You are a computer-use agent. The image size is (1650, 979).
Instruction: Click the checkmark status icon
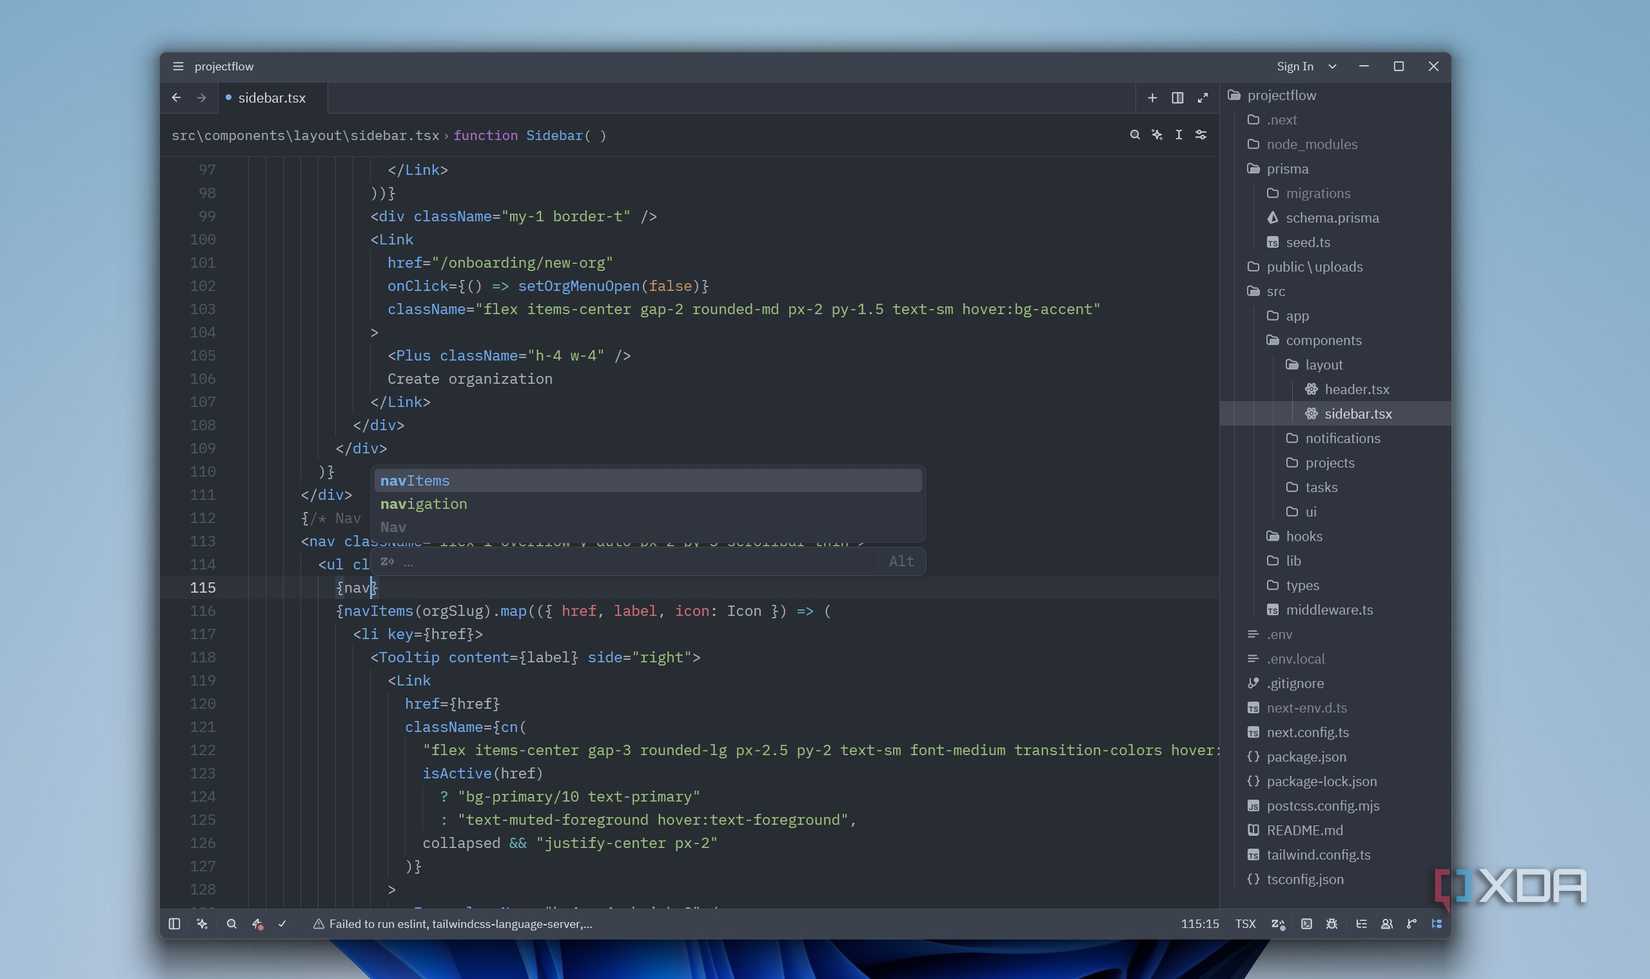point(282,924)
